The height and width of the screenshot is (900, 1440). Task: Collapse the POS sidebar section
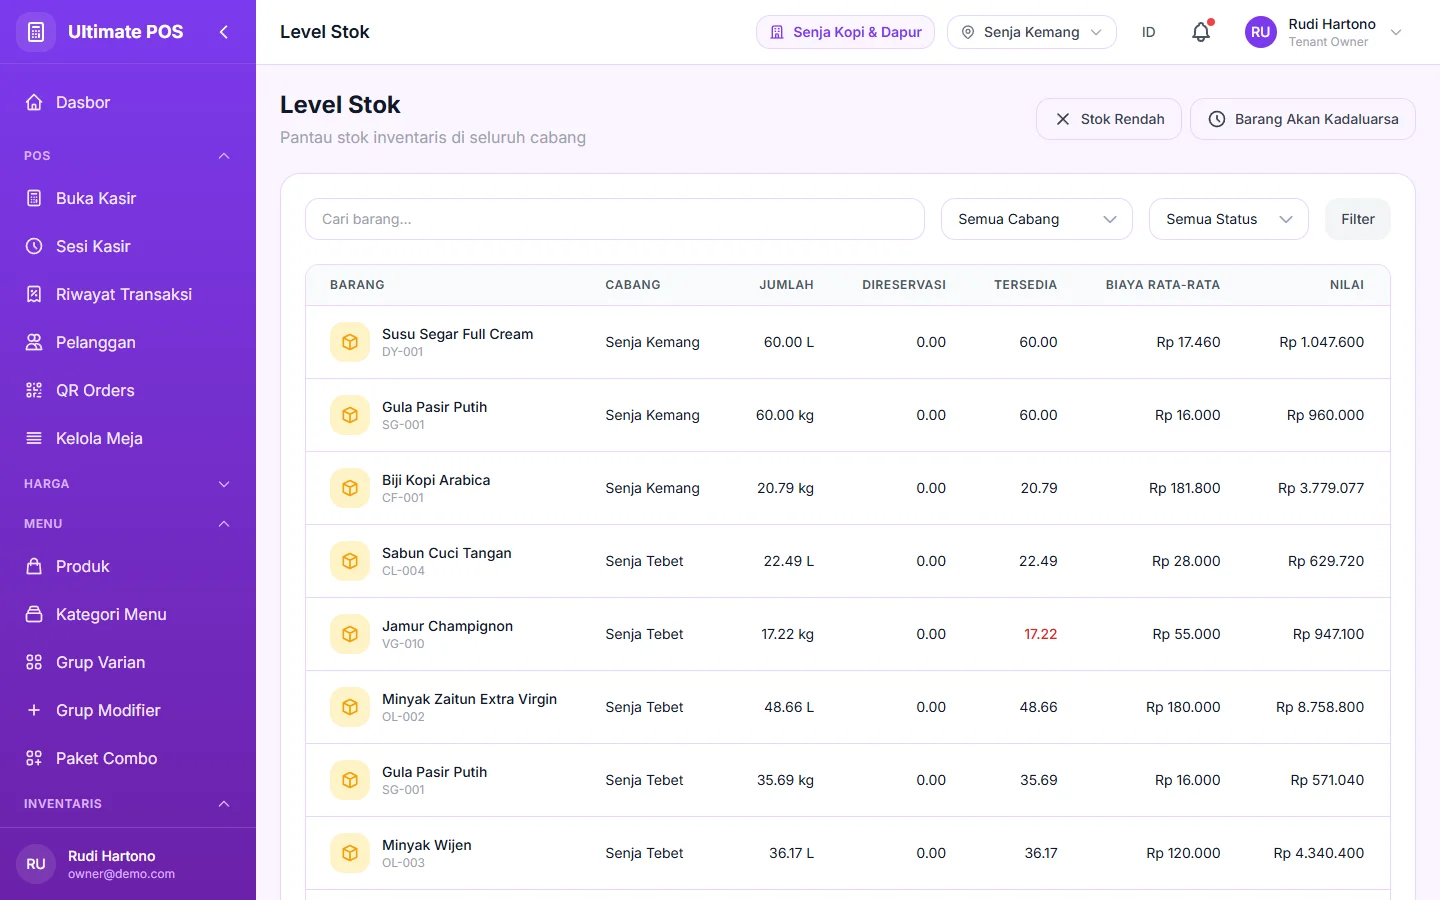point(128,156)
